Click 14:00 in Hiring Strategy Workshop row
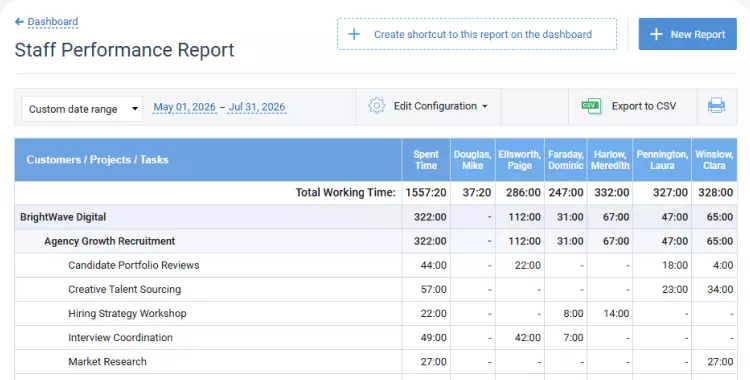The image size is (750, 380). [616, 313]
